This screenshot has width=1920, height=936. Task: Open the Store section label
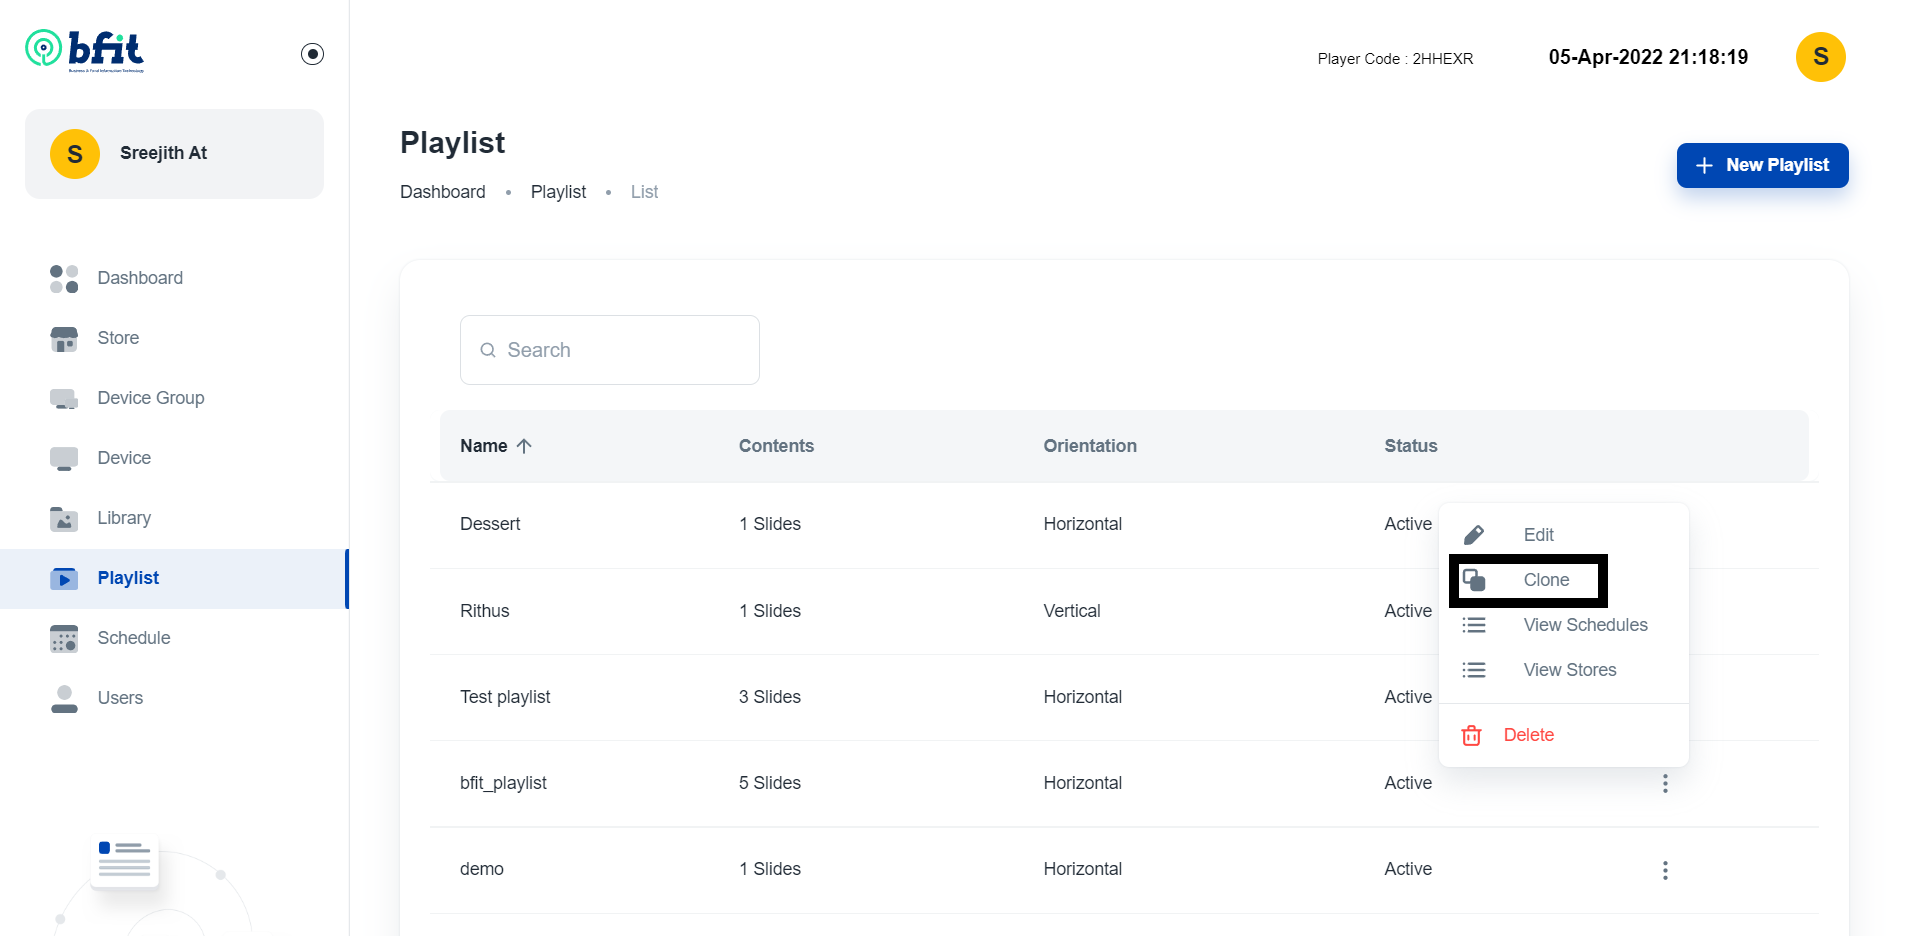point(118,338)
